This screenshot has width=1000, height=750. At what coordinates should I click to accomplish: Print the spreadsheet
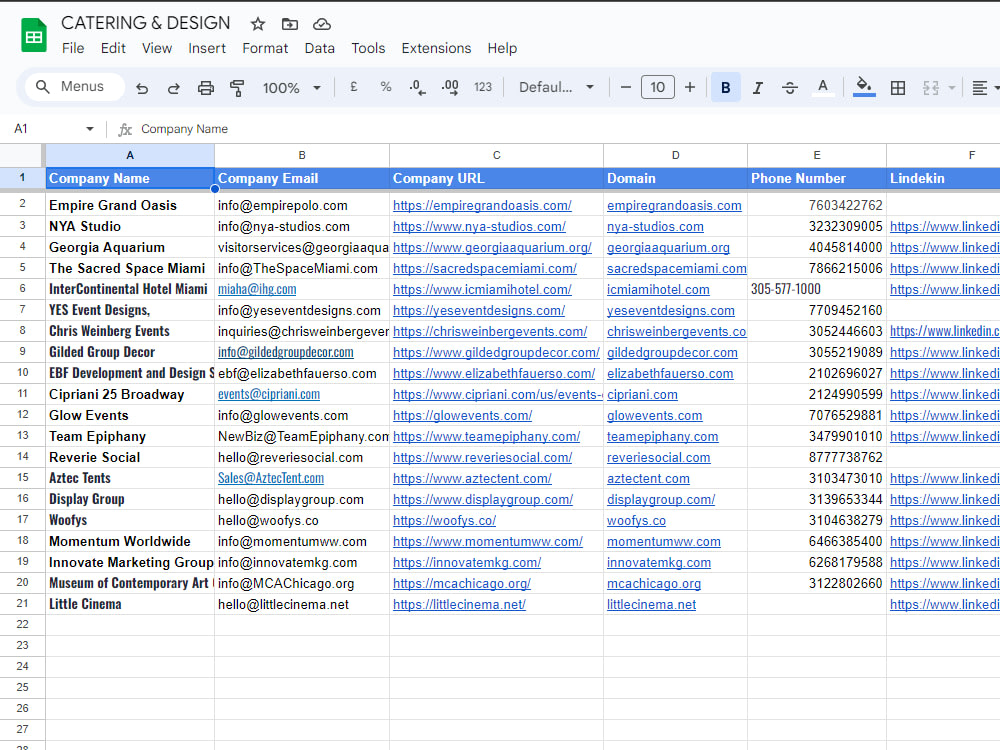pos(205,87)
